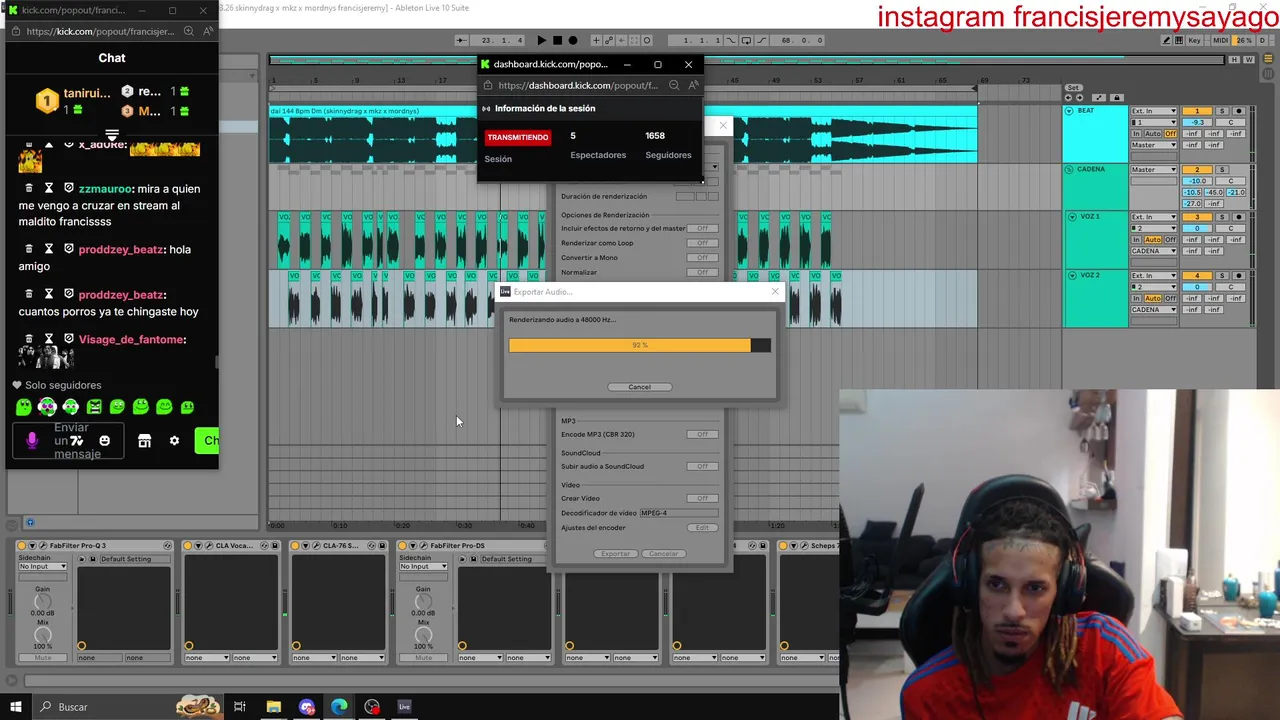Image resolution: width=1280 pixels, height=720 pixels.
Task: Open Microsoft Edge from taskbar
Action: point(339,707)
